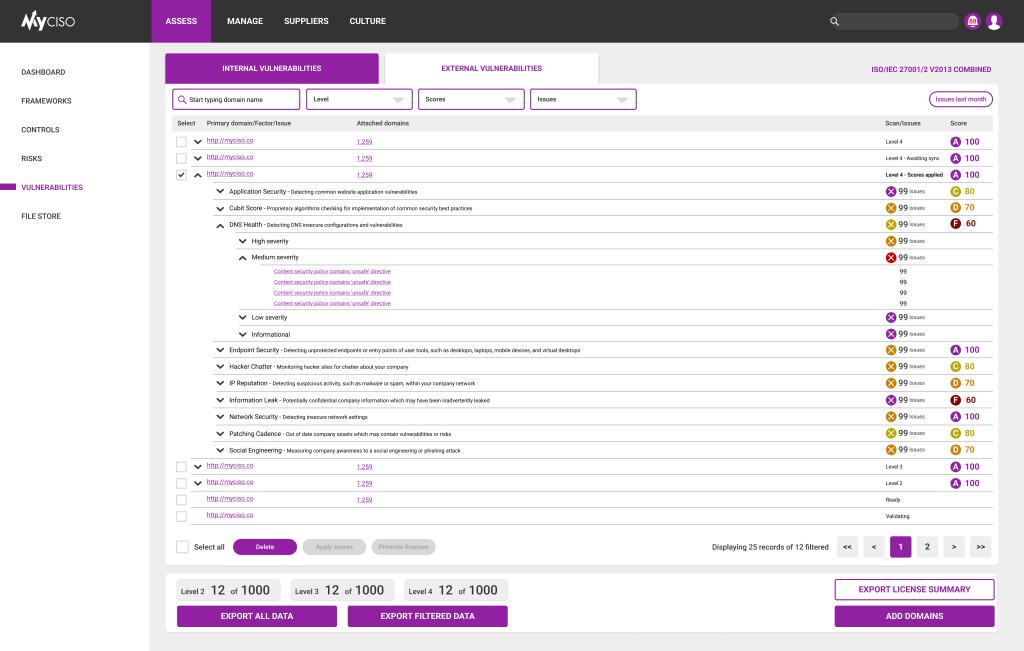Image resolution: width=1024 pixels, height=651 pixels.
Task: Go to page 2 in the pagination
Action: pos(926,547)
